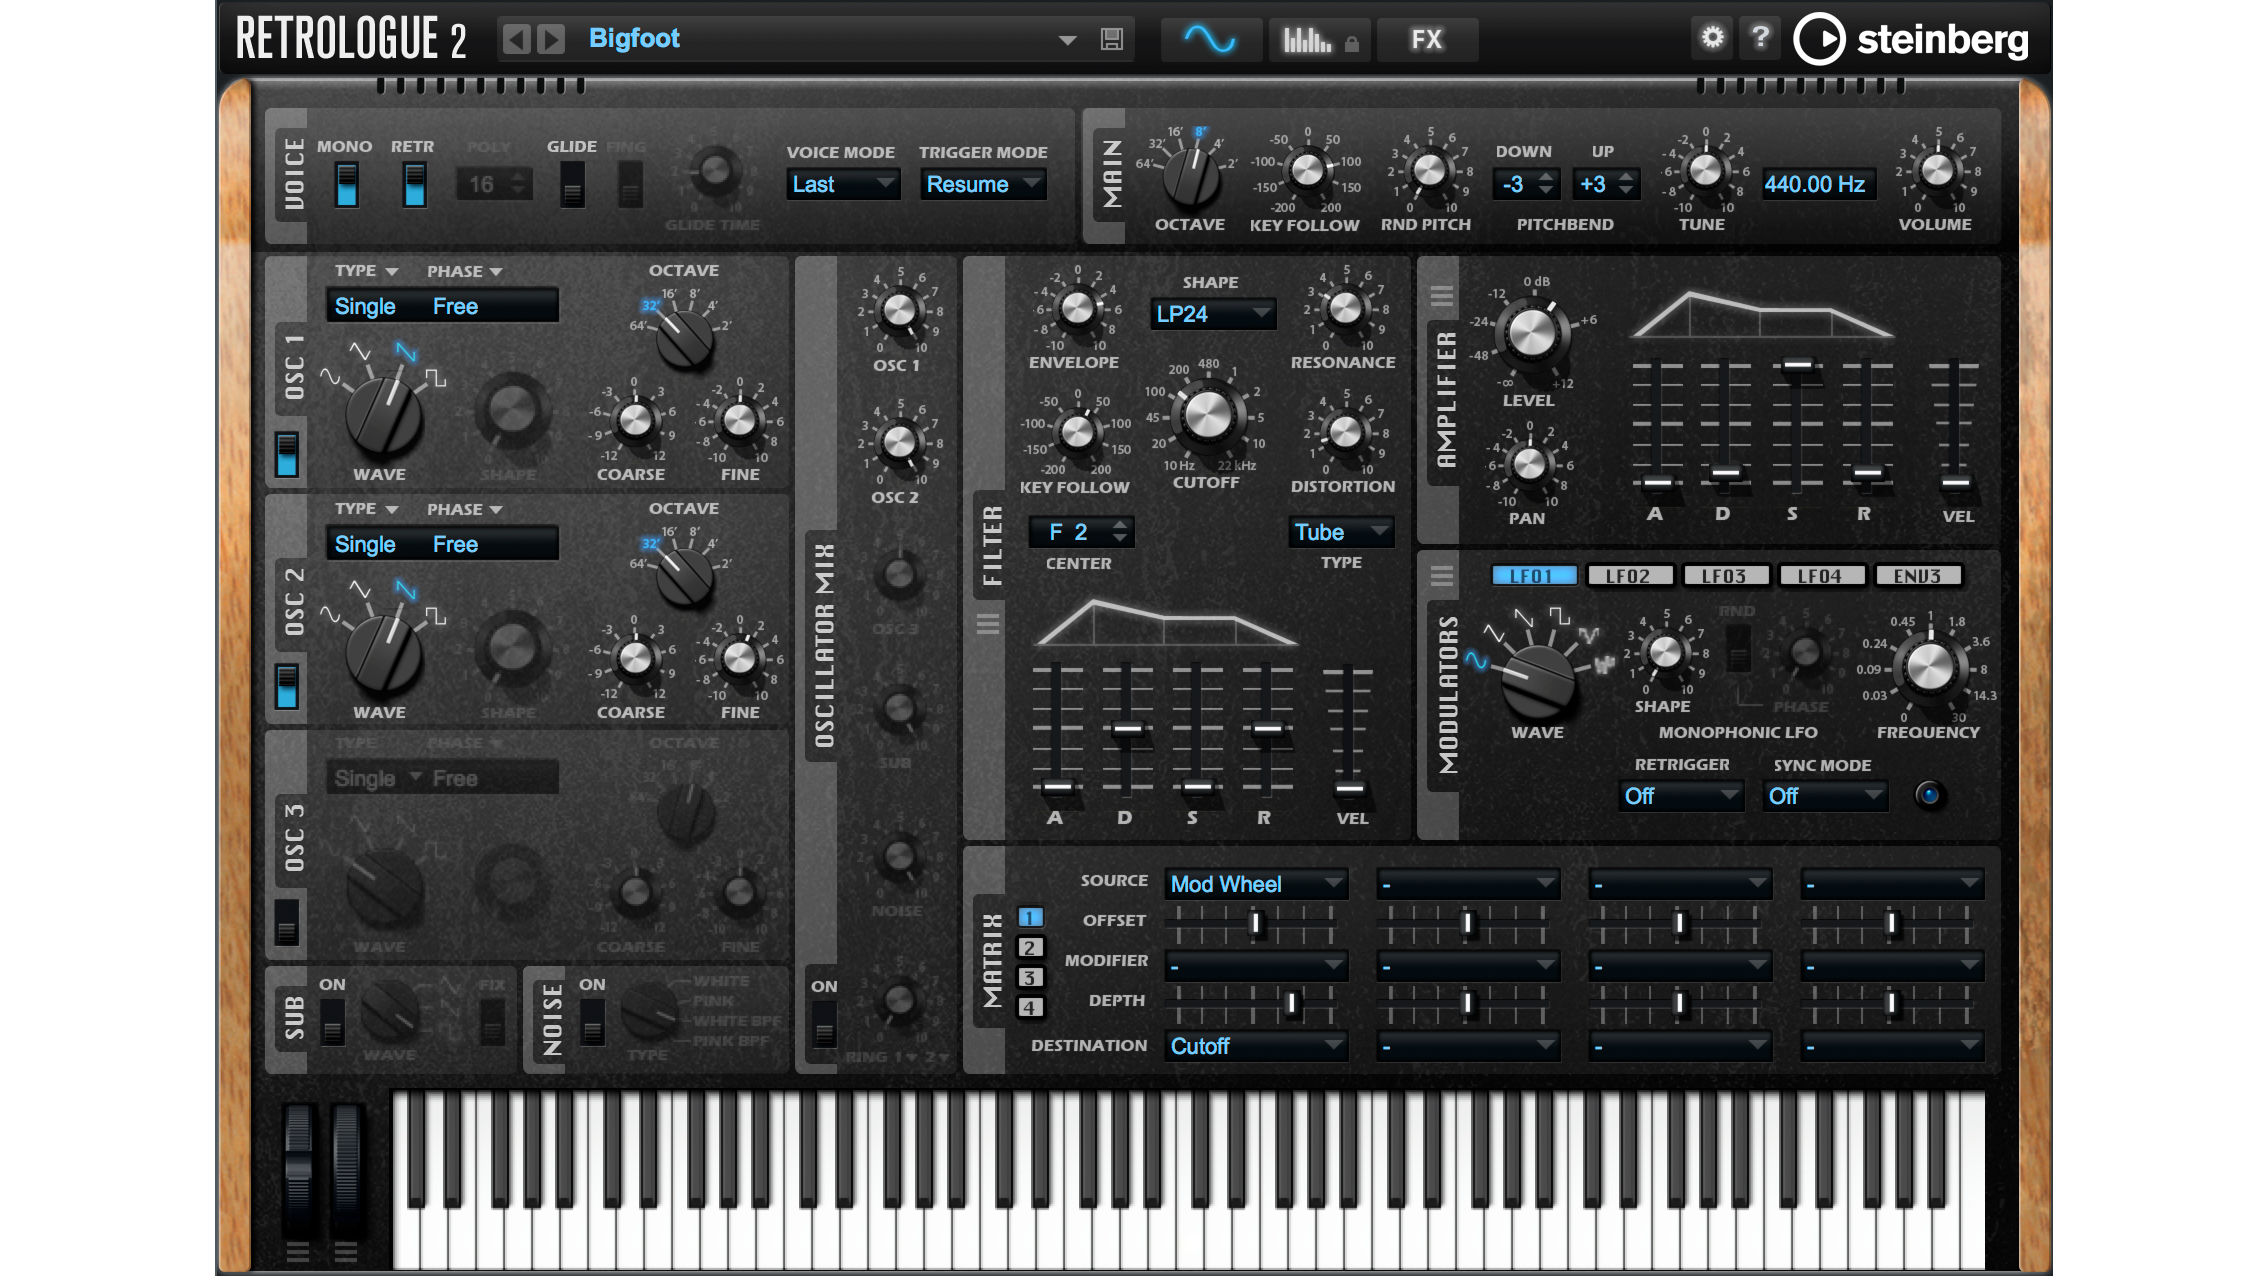Open settings with the gear icon
The image size is (2268, 1276).
(x=1712, y=38)
